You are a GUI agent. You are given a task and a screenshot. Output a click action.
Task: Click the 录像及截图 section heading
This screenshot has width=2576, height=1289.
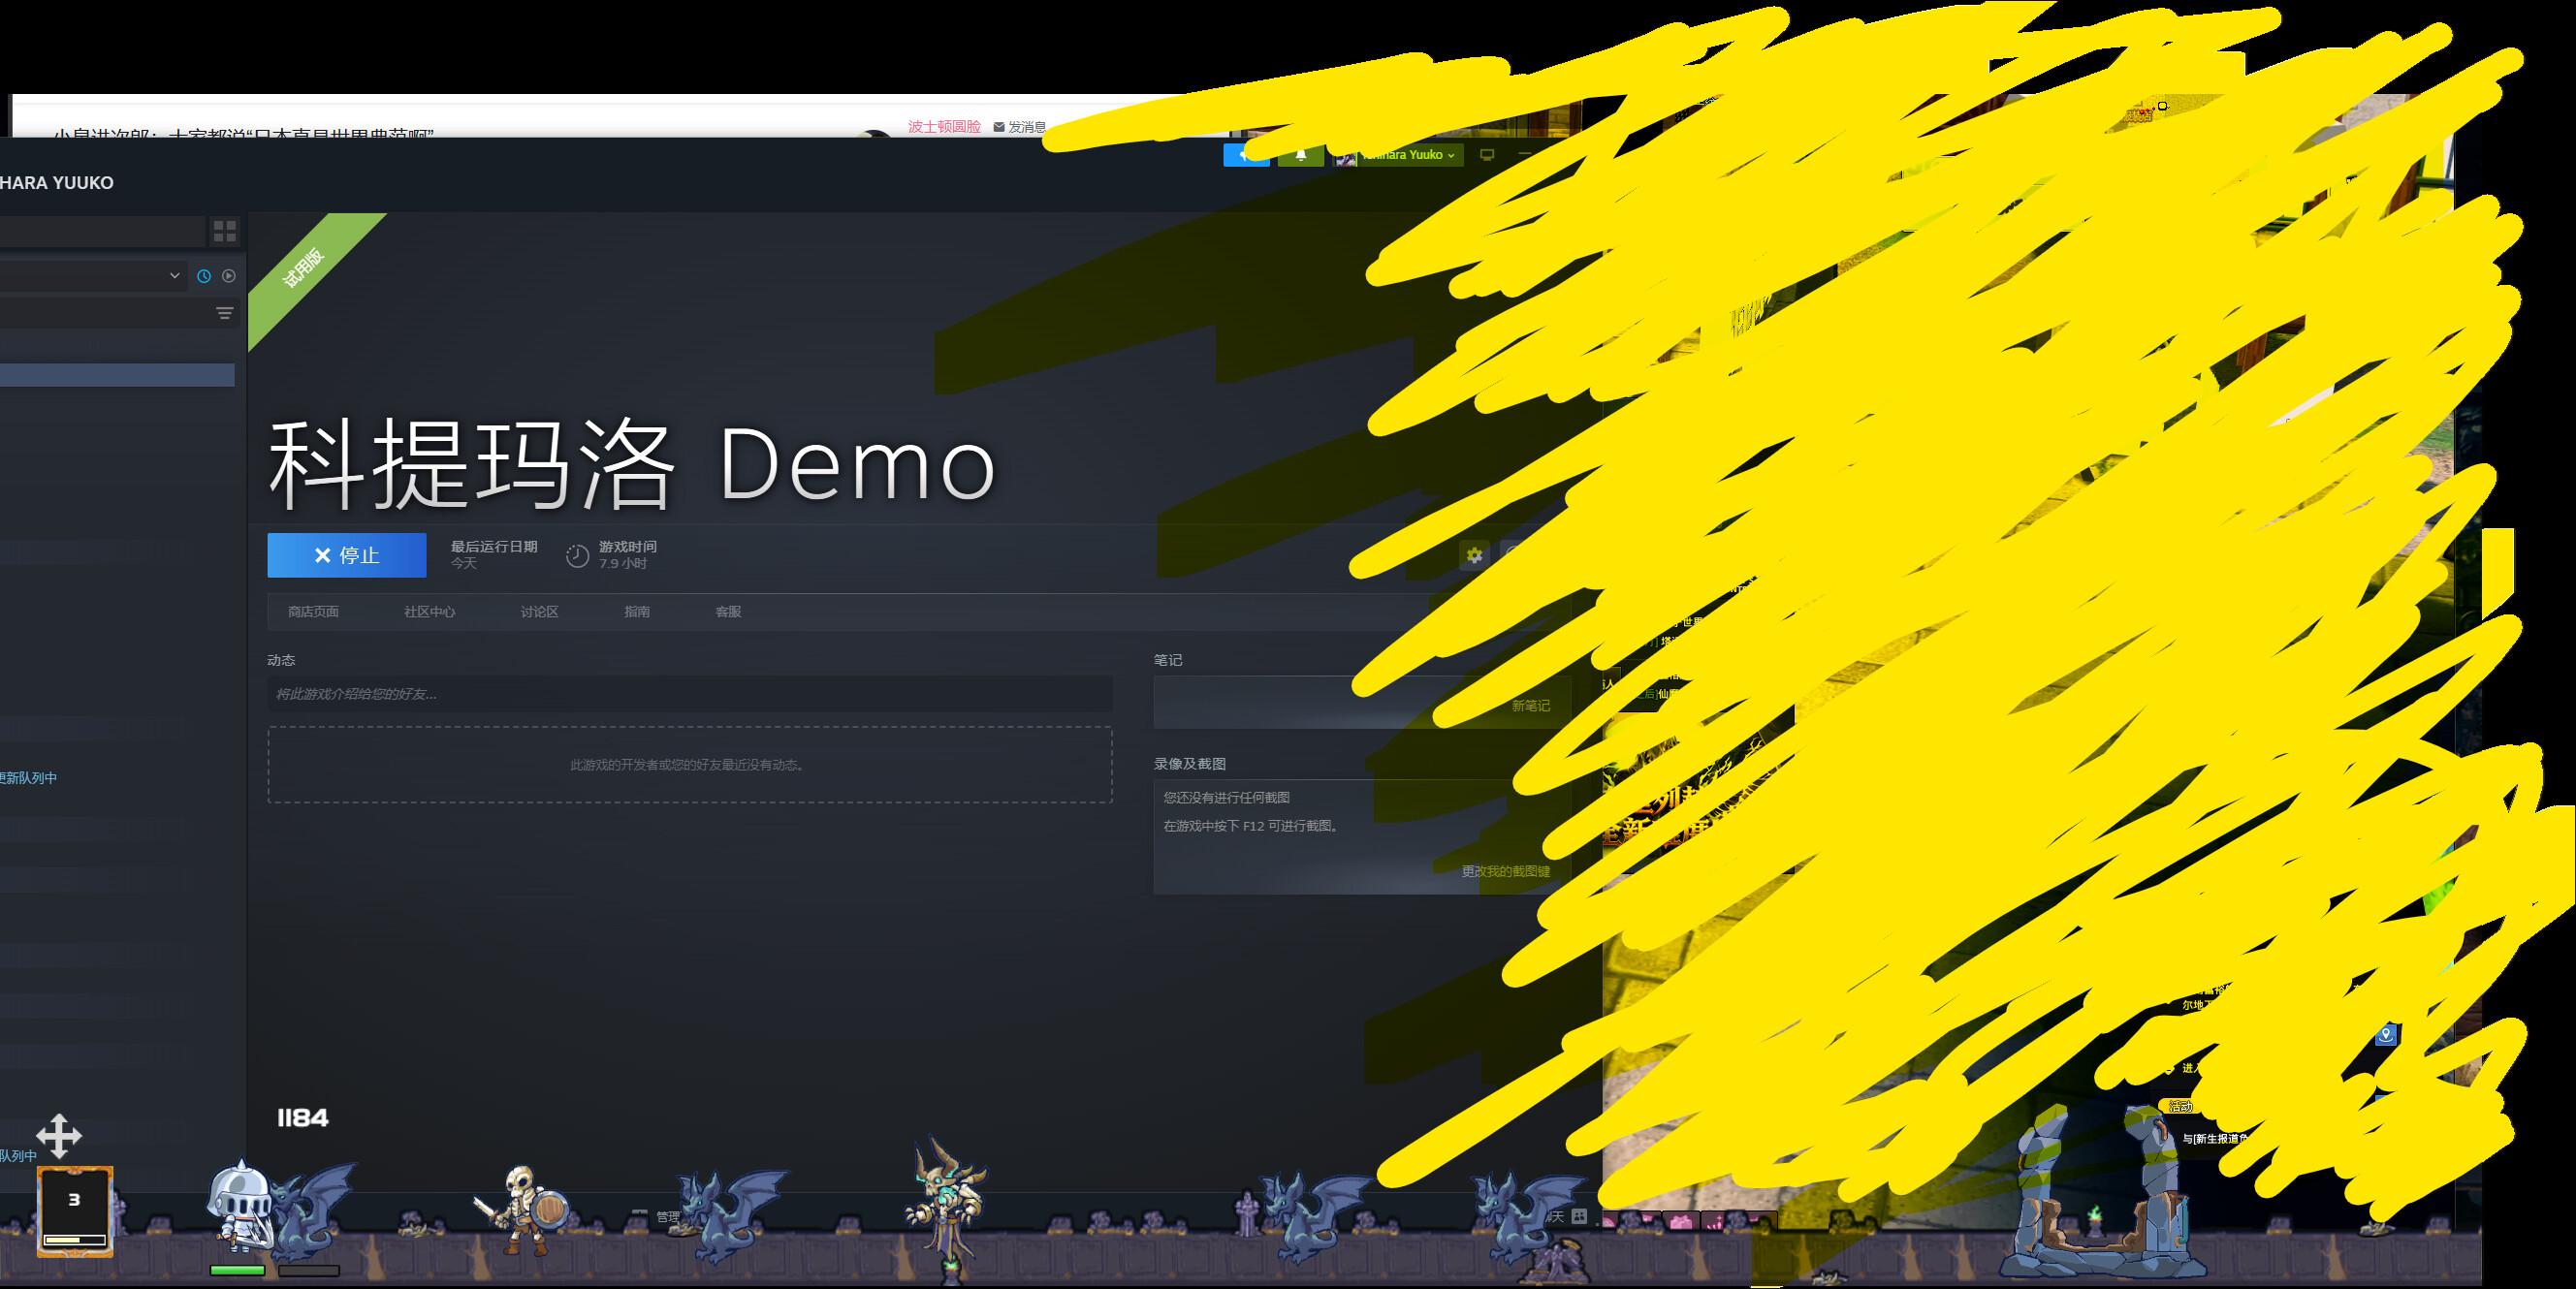point(1190,764)
